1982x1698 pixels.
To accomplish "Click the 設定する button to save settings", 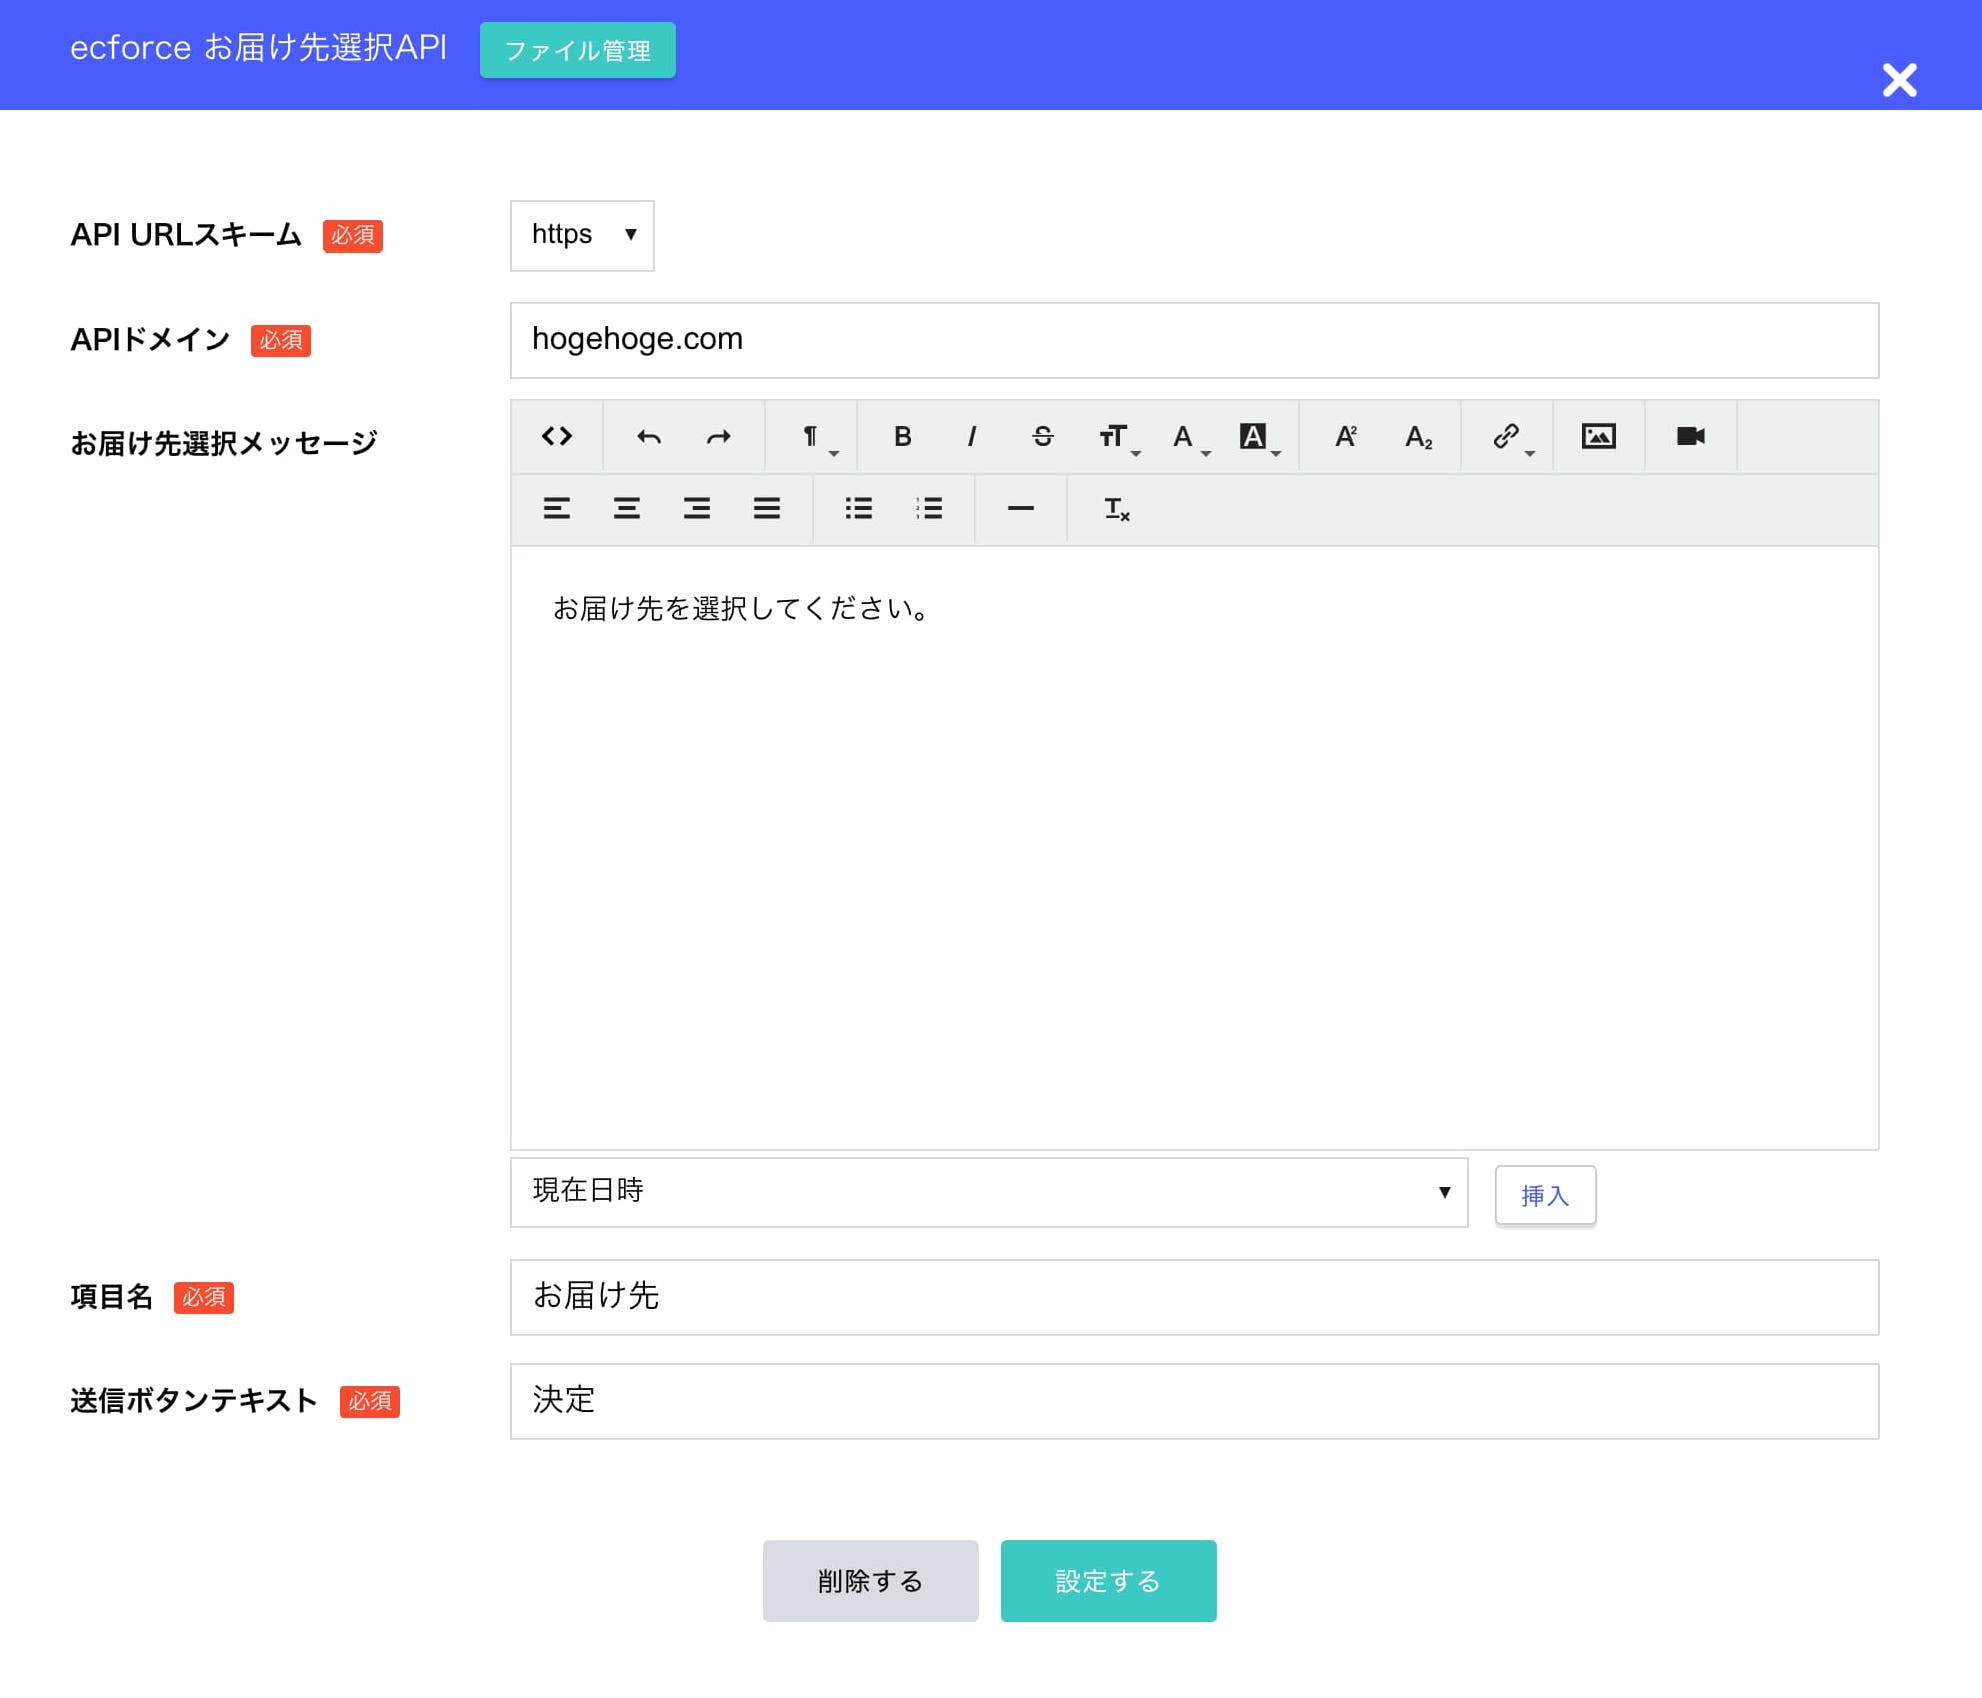I will click(1108, 1581).
